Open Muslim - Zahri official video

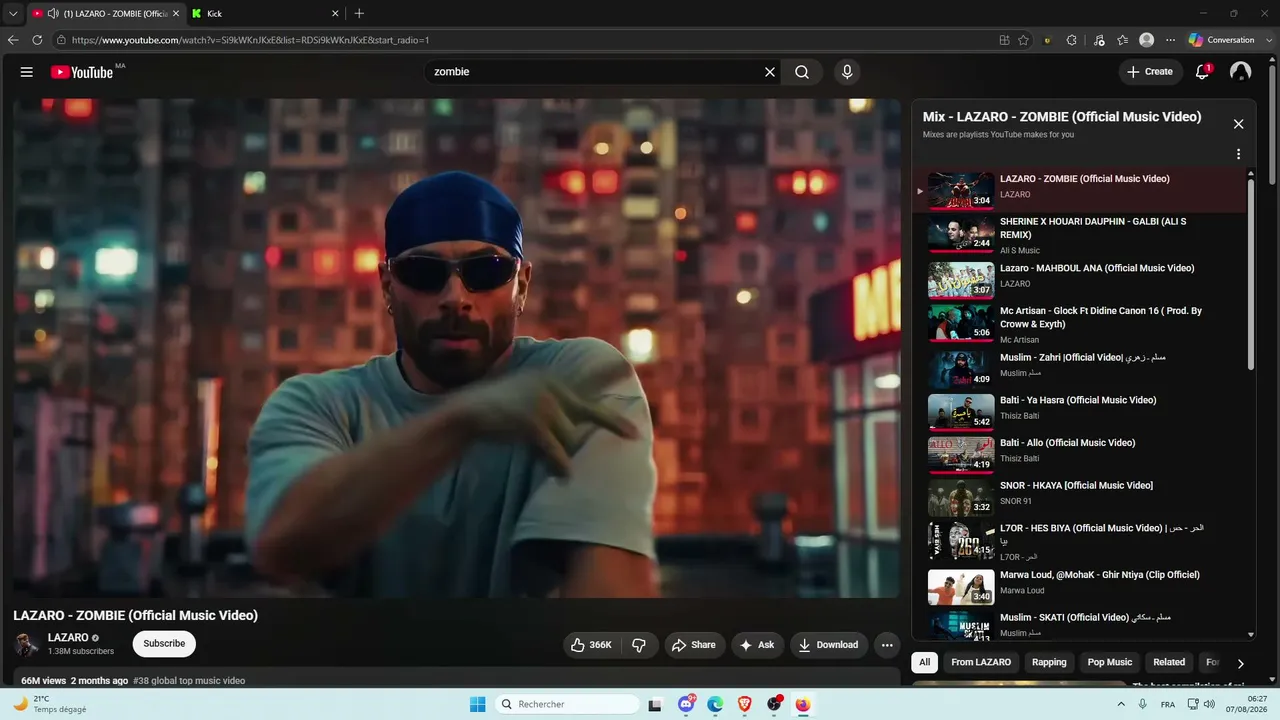click(x=1081, y=368)
